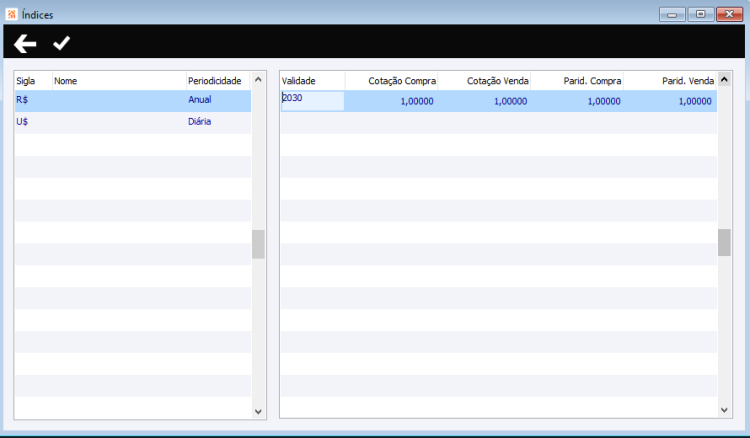Maximize the Índices window

[701, 14]
